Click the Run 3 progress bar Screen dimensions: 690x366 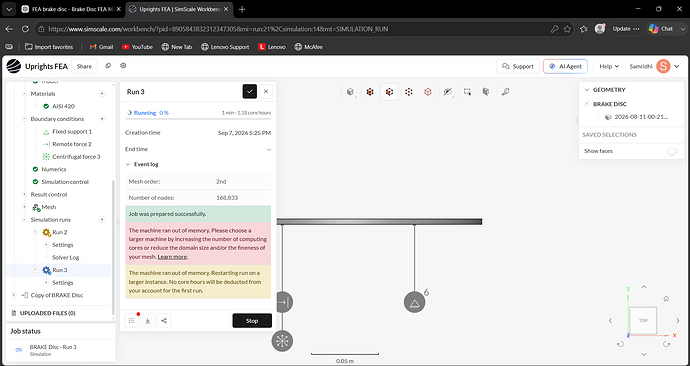[198, 119]
